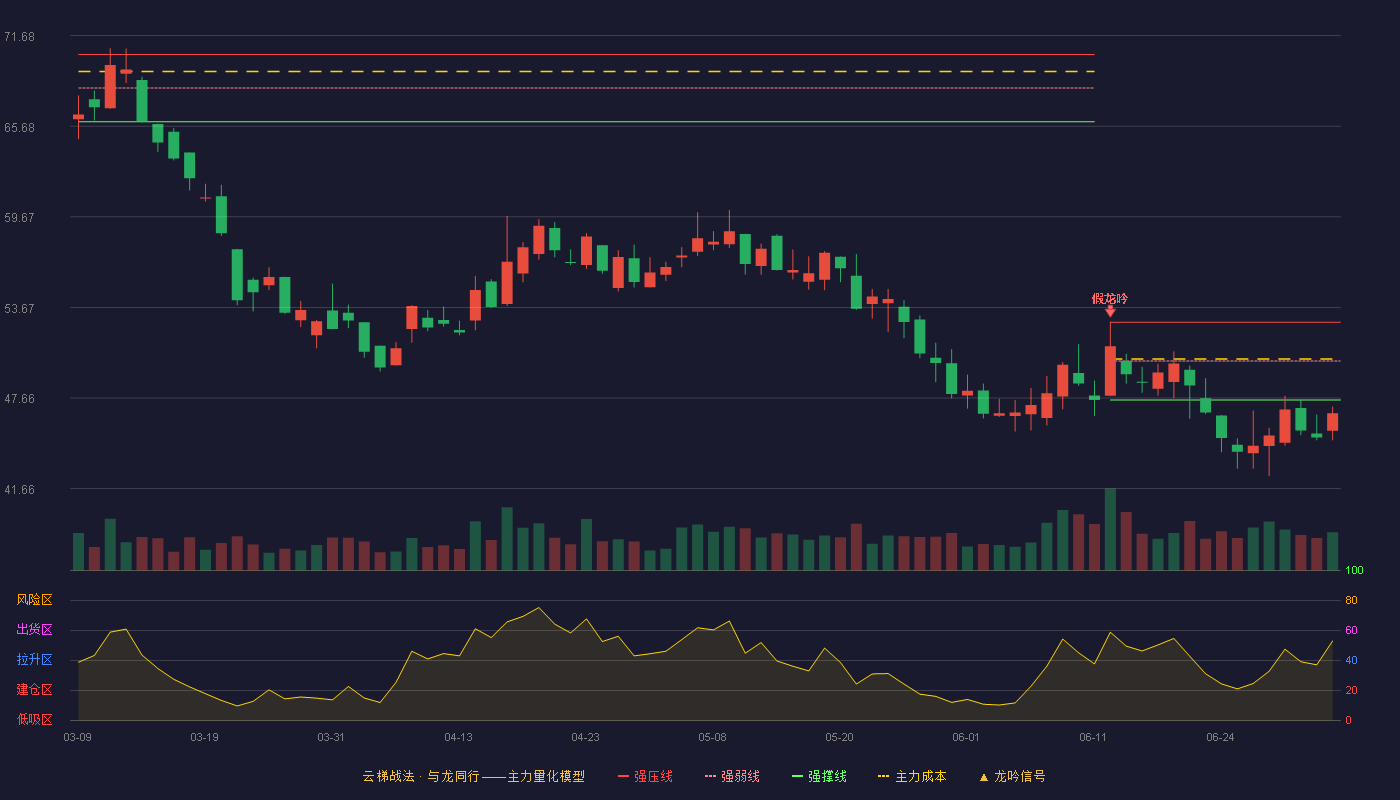1400x800 pixels.
Task: Click the 03-19 date label
Action: pyautogui.click(x=204, y=737)
